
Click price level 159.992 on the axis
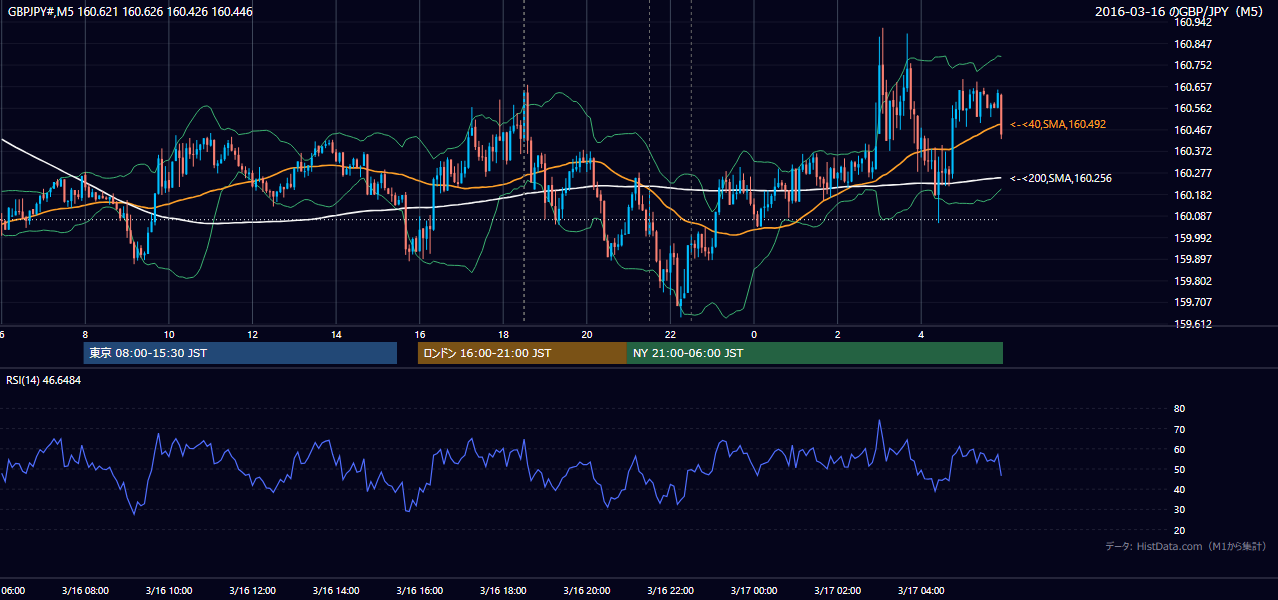pos(1193,238)
